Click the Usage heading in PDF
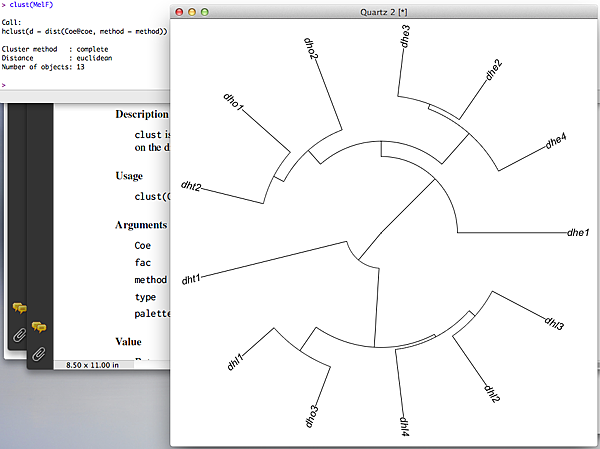The width and height of the screenshot is (600, 449). [x=129, y=176]
